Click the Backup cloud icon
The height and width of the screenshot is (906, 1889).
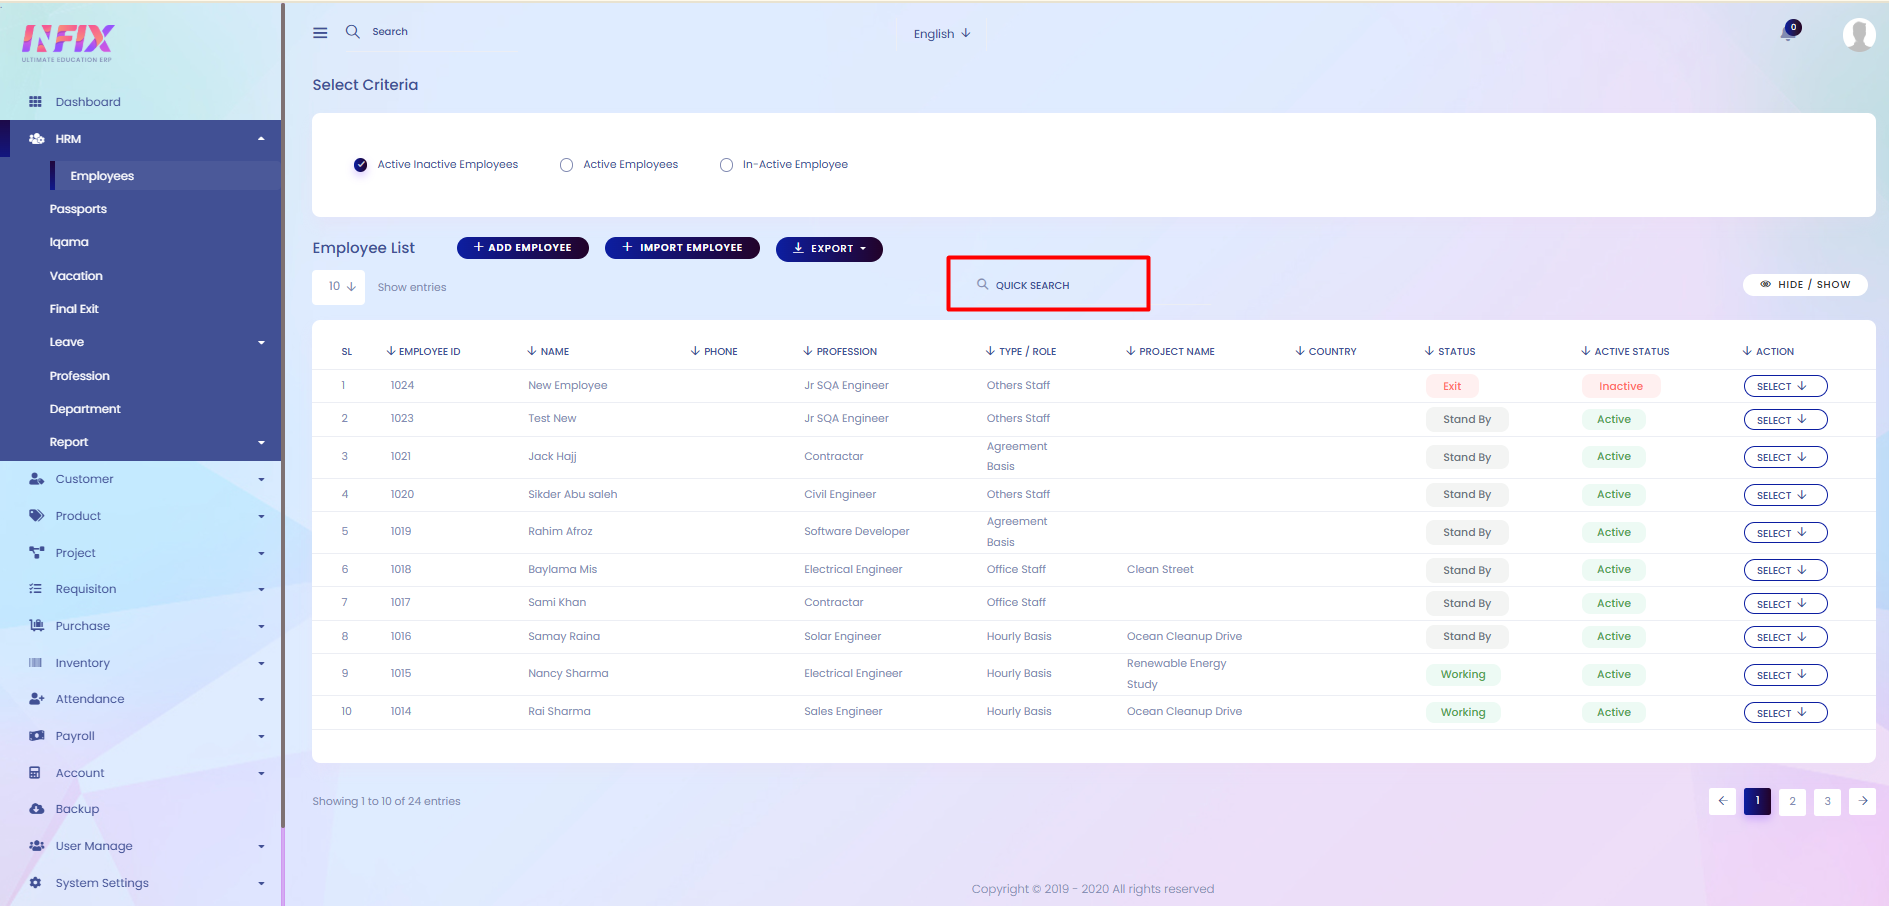pos(36,809)
